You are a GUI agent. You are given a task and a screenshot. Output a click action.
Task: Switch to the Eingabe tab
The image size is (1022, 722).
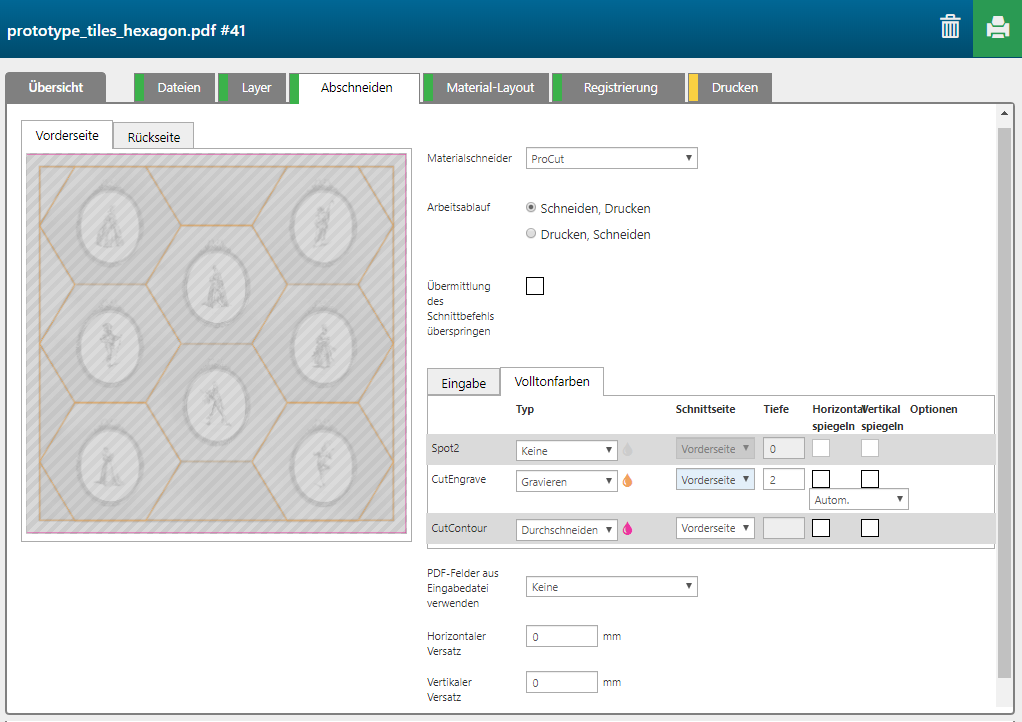(x=463, y=383)
